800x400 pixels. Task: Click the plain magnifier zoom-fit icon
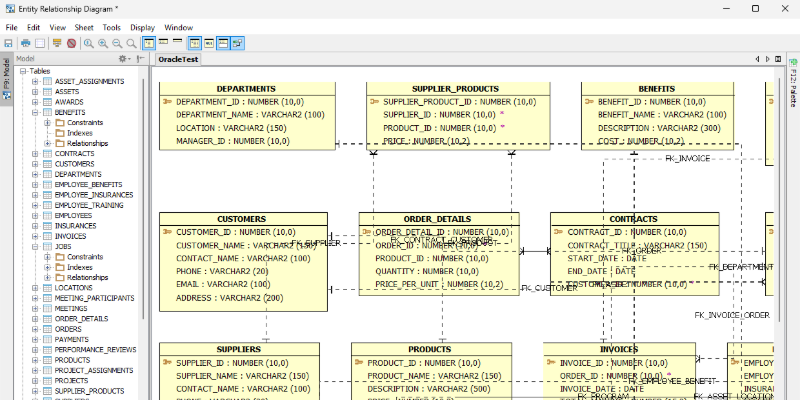click(x=132, y=43)
